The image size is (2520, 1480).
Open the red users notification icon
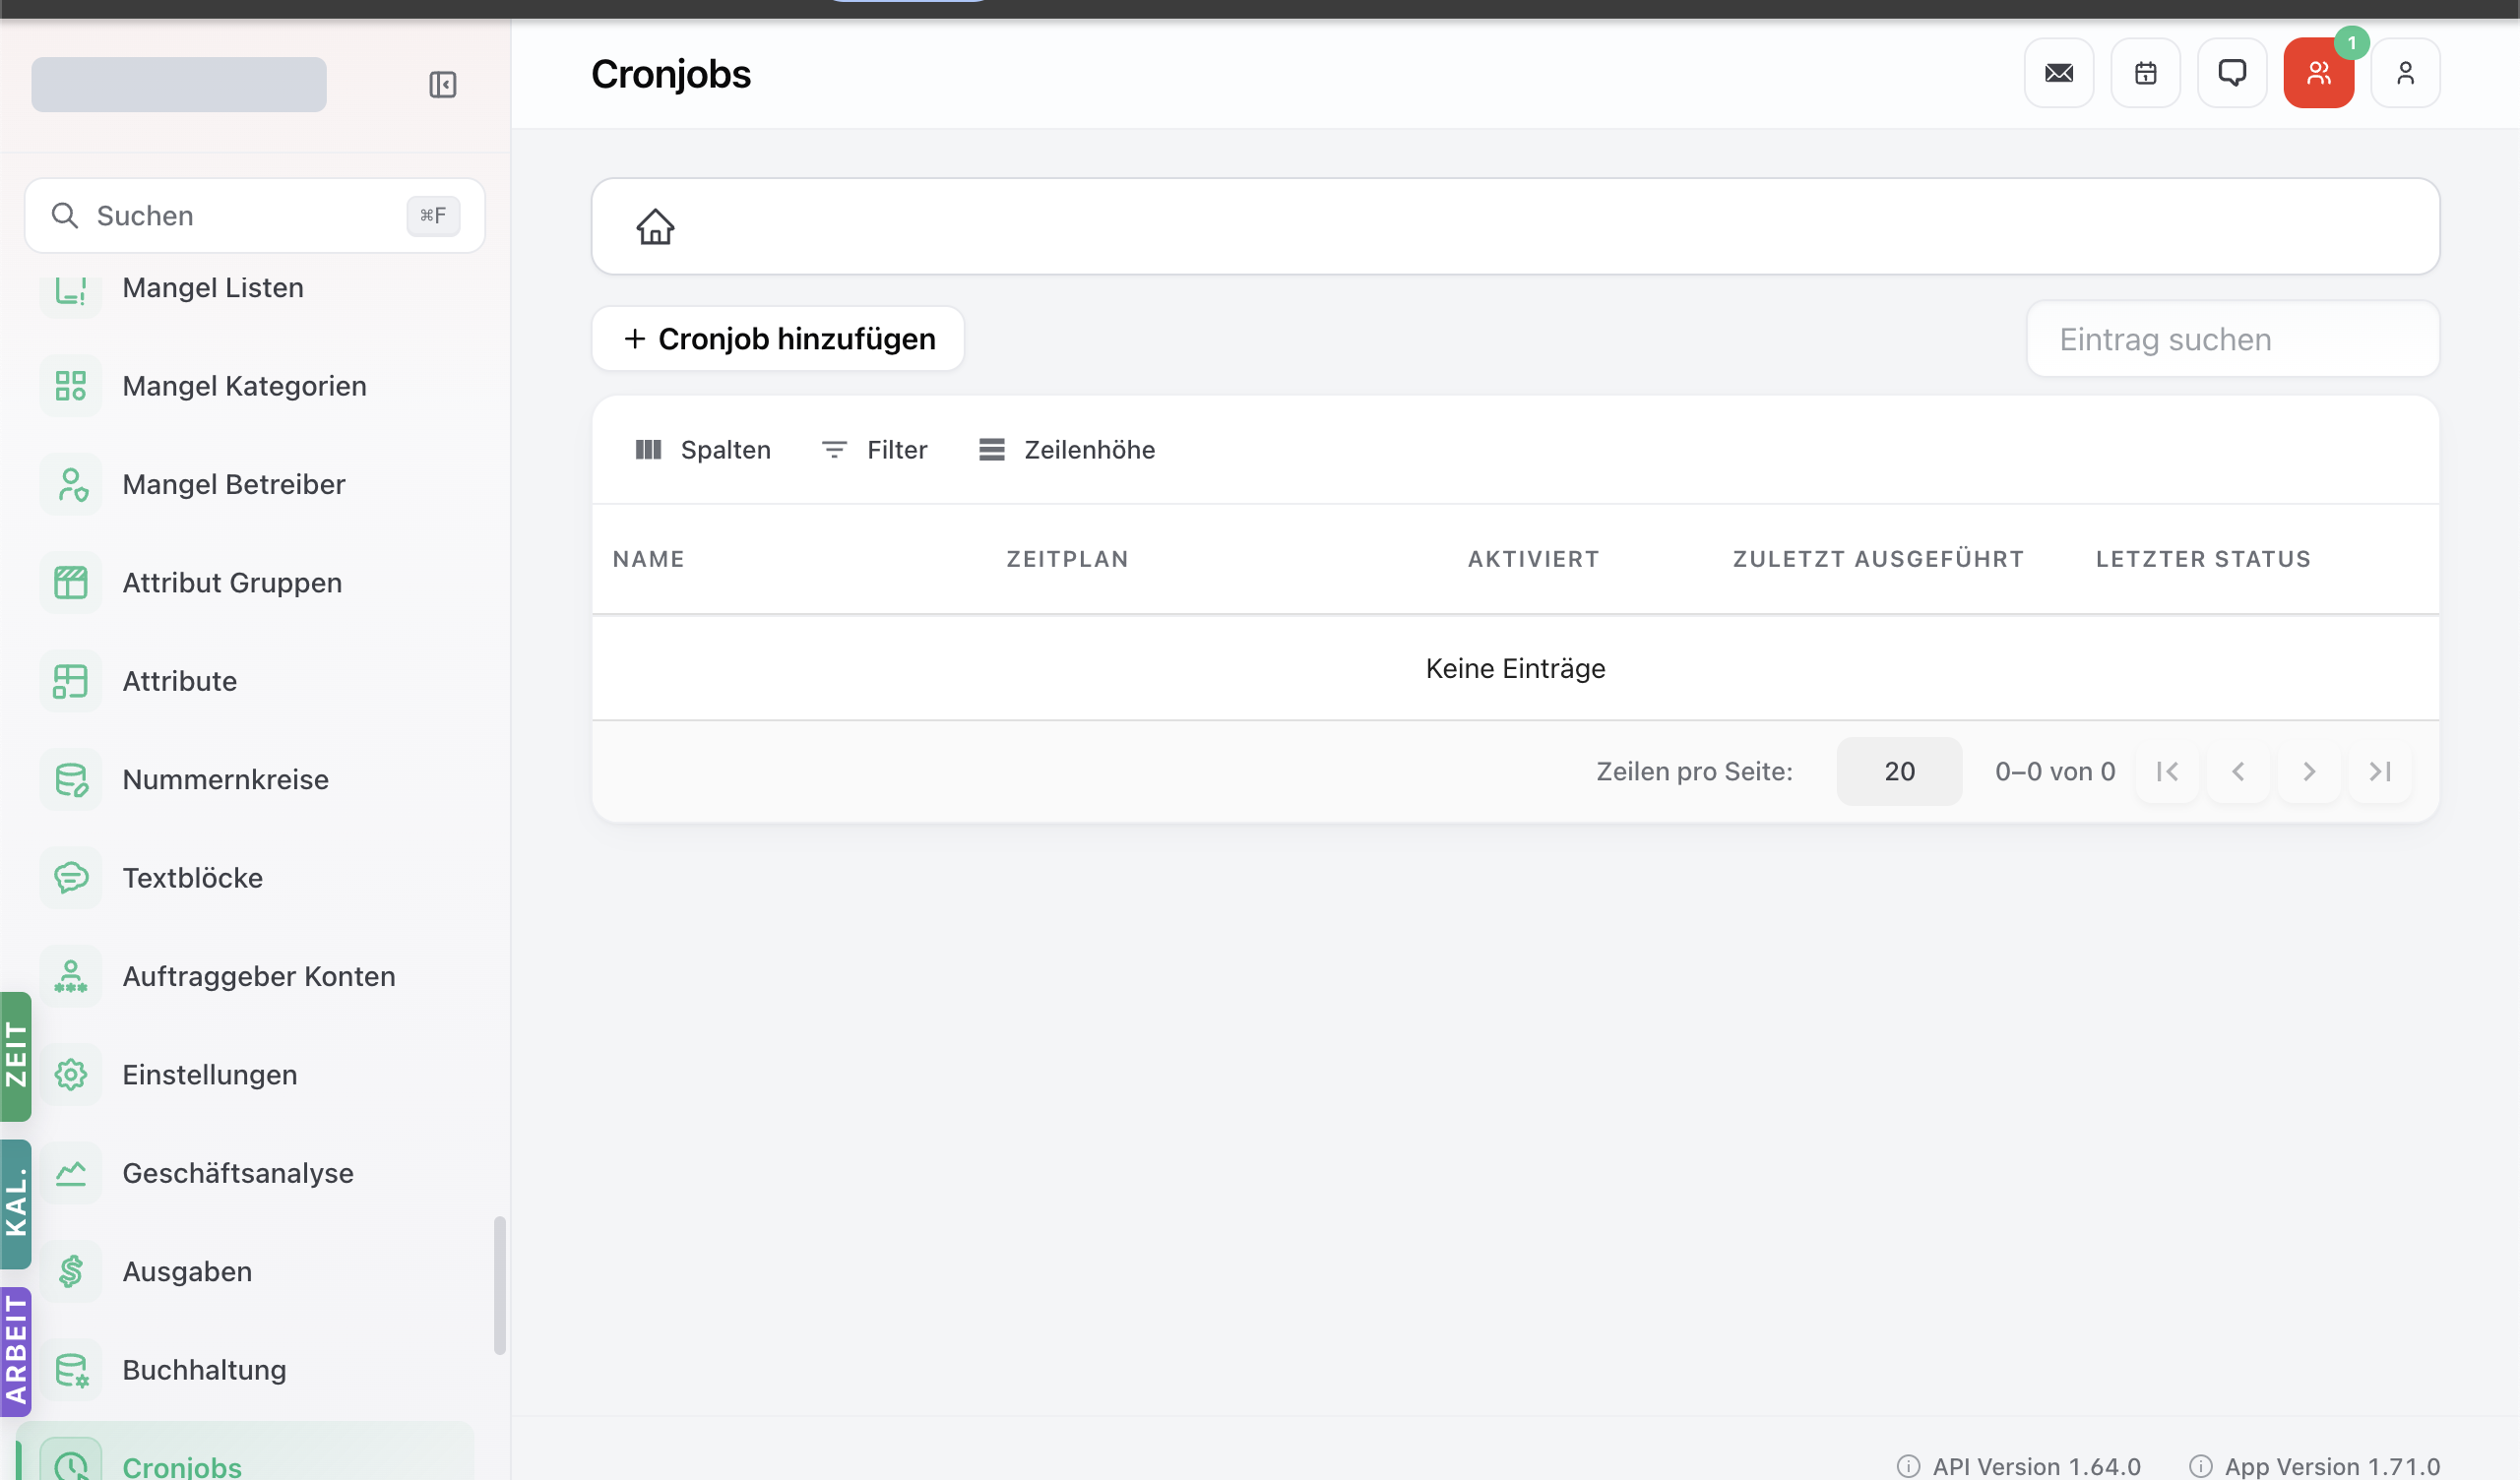2319,73
